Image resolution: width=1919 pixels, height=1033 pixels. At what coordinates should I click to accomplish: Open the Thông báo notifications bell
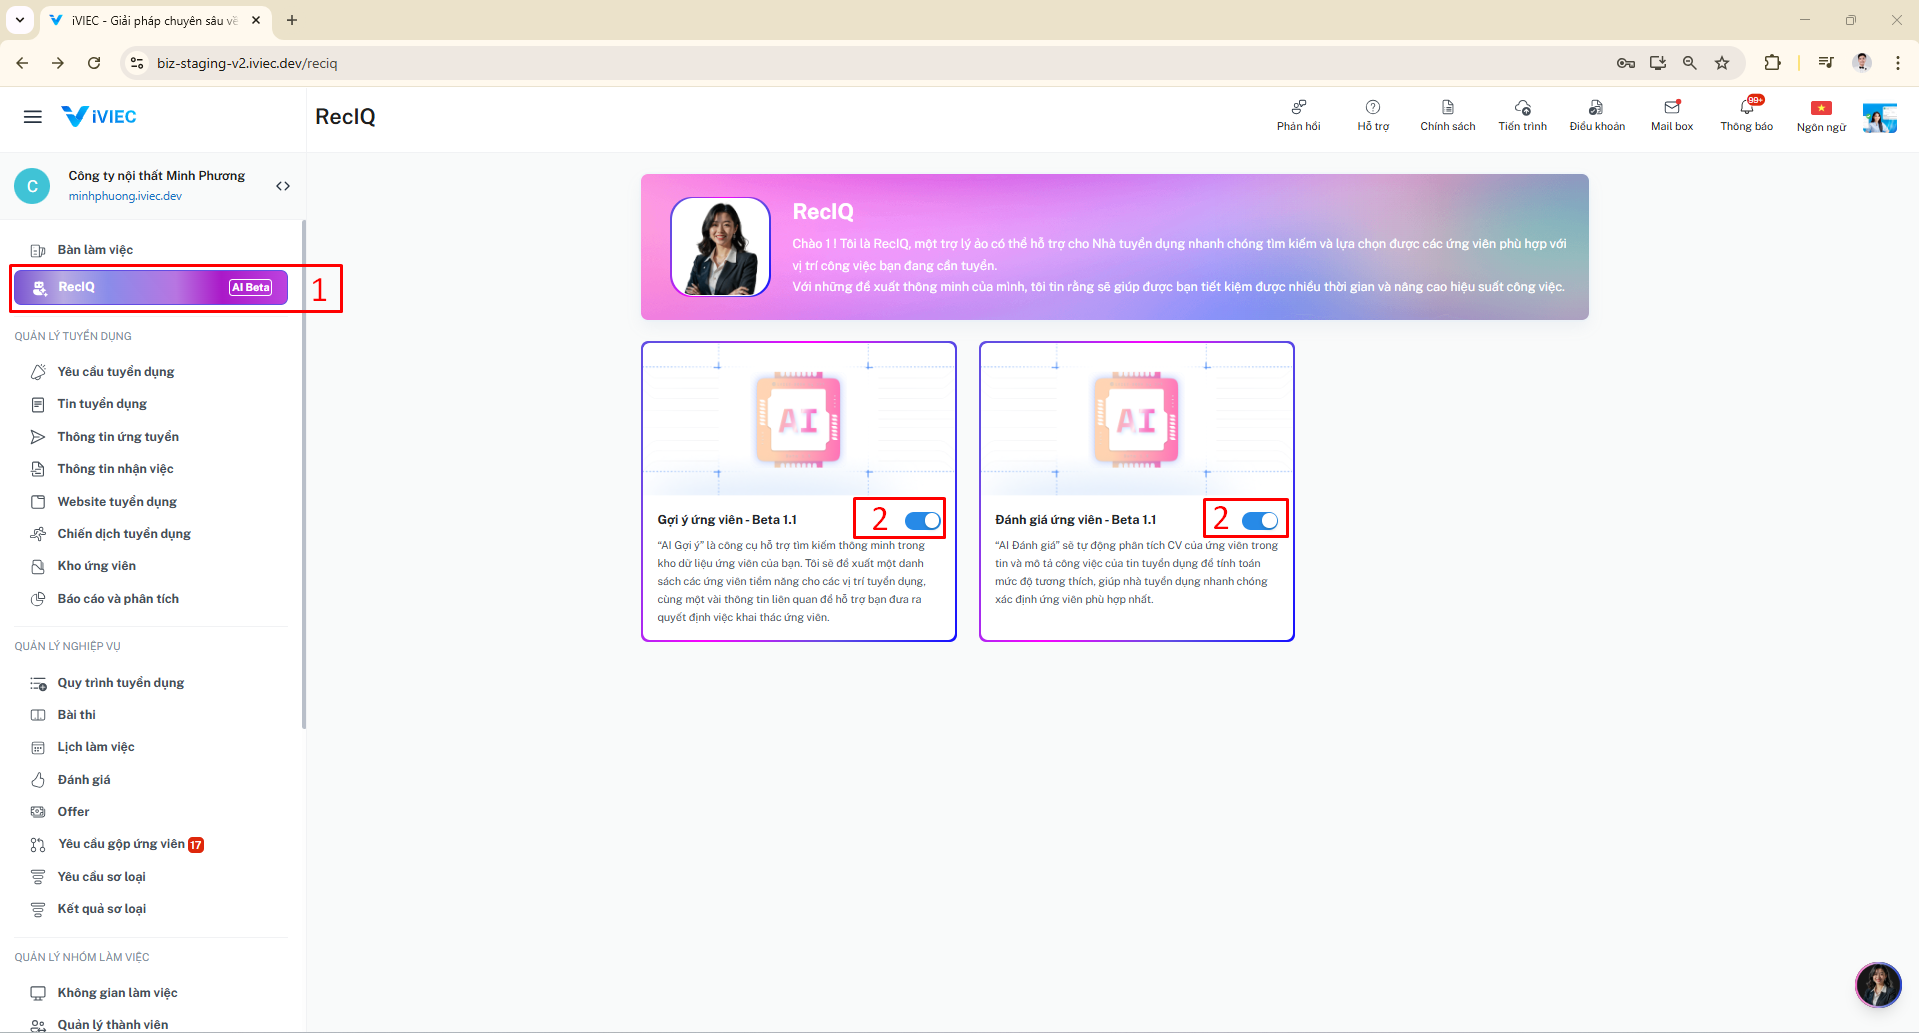point(1746,108)
